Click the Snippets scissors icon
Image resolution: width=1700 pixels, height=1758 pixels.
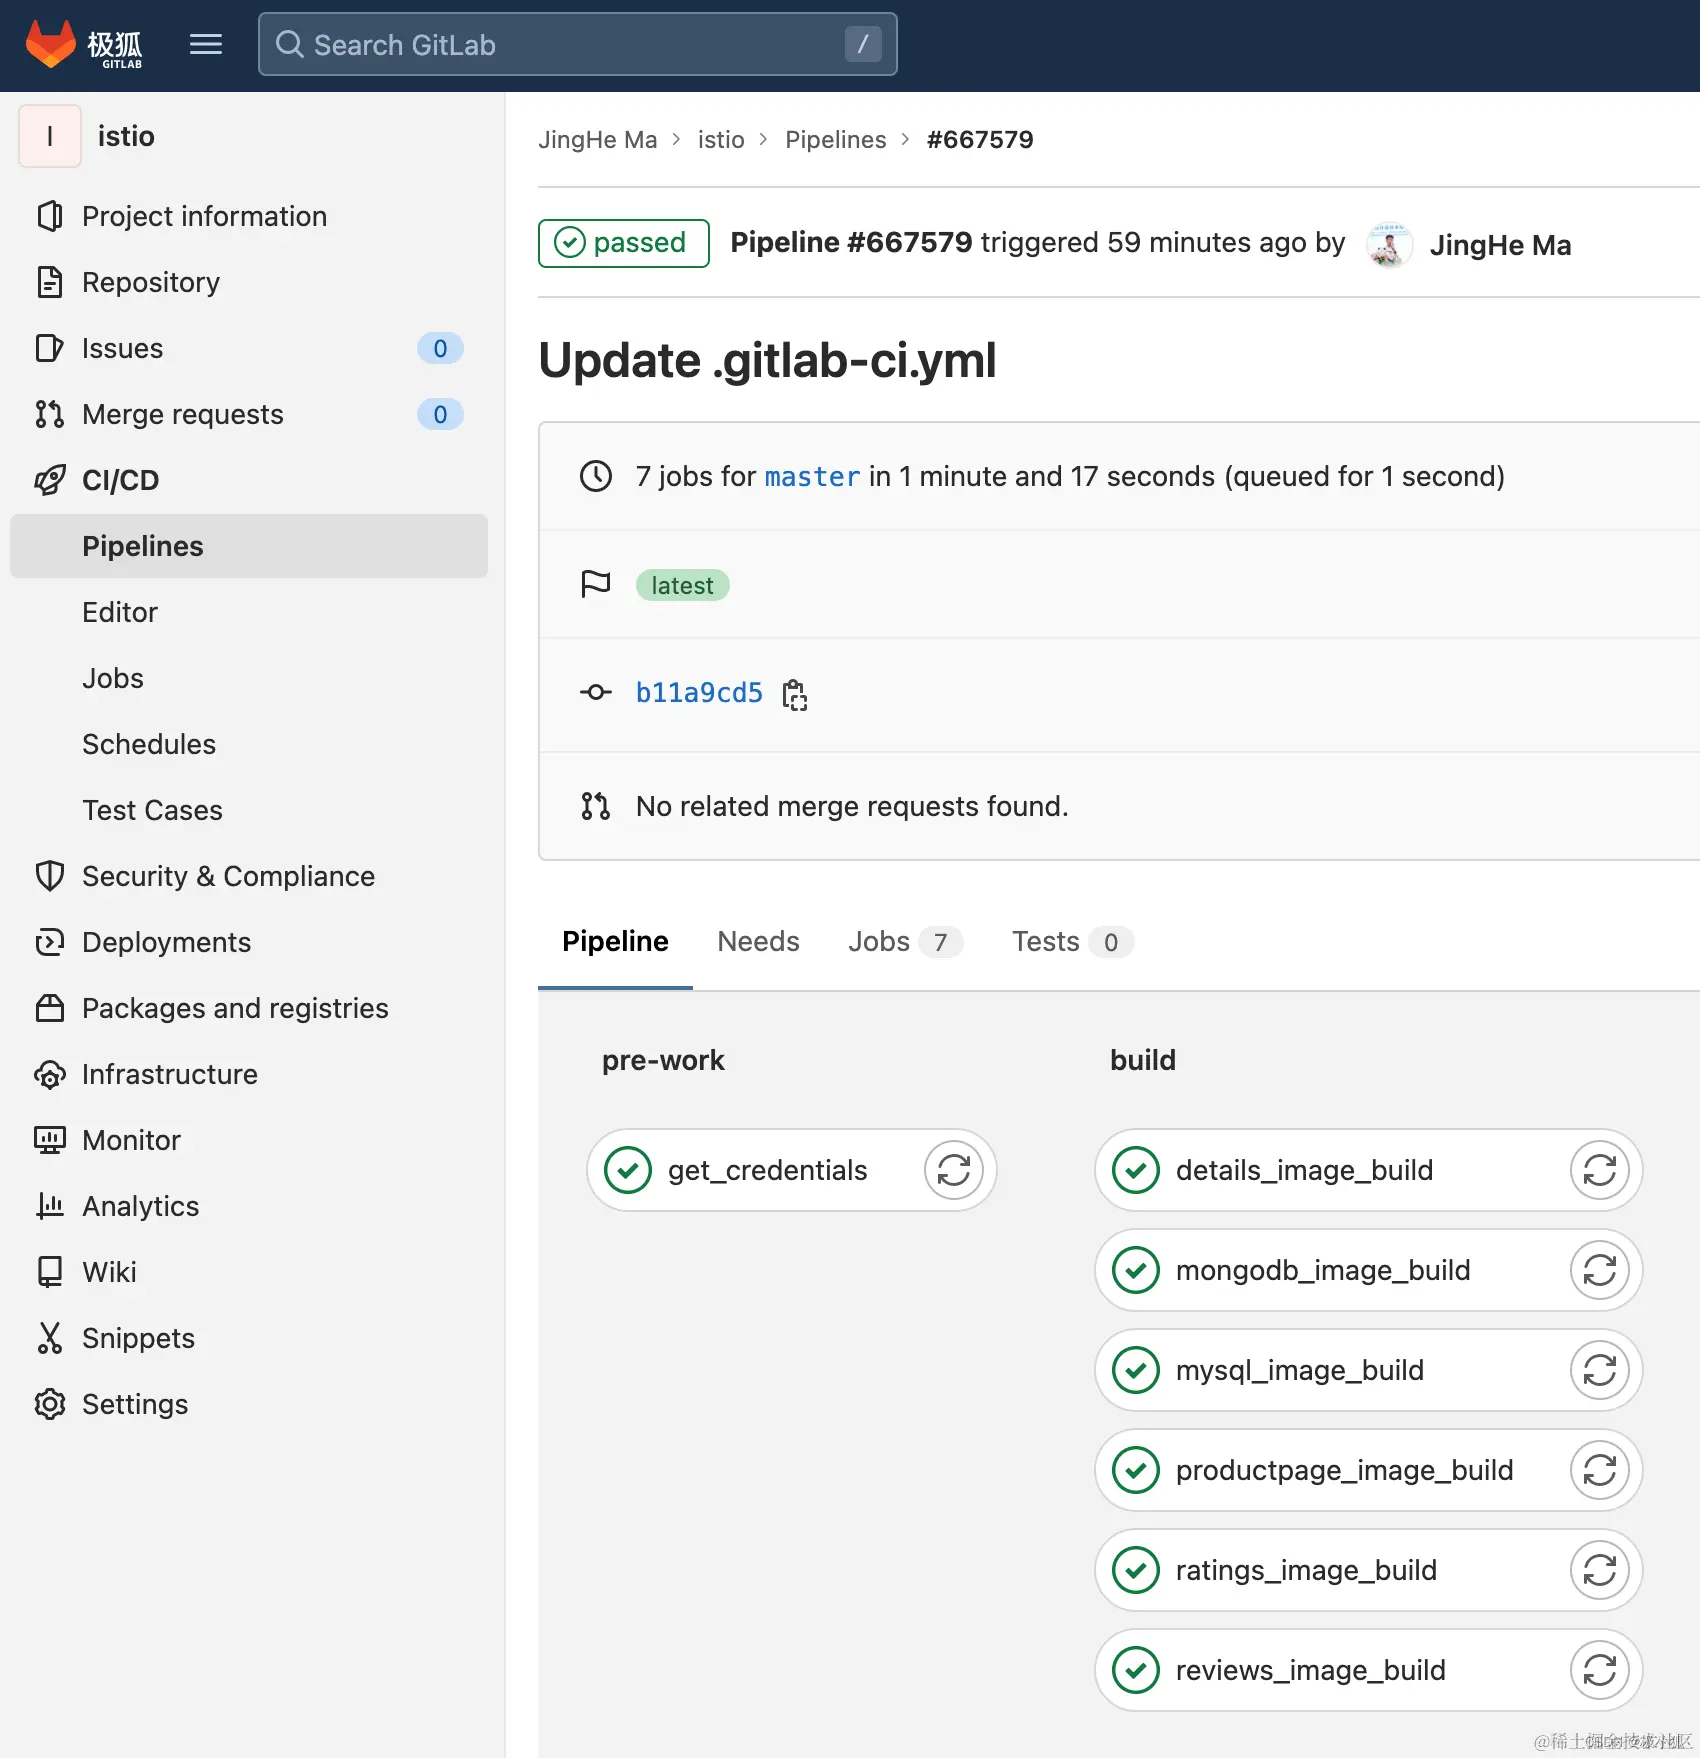tap(50, 1338)
